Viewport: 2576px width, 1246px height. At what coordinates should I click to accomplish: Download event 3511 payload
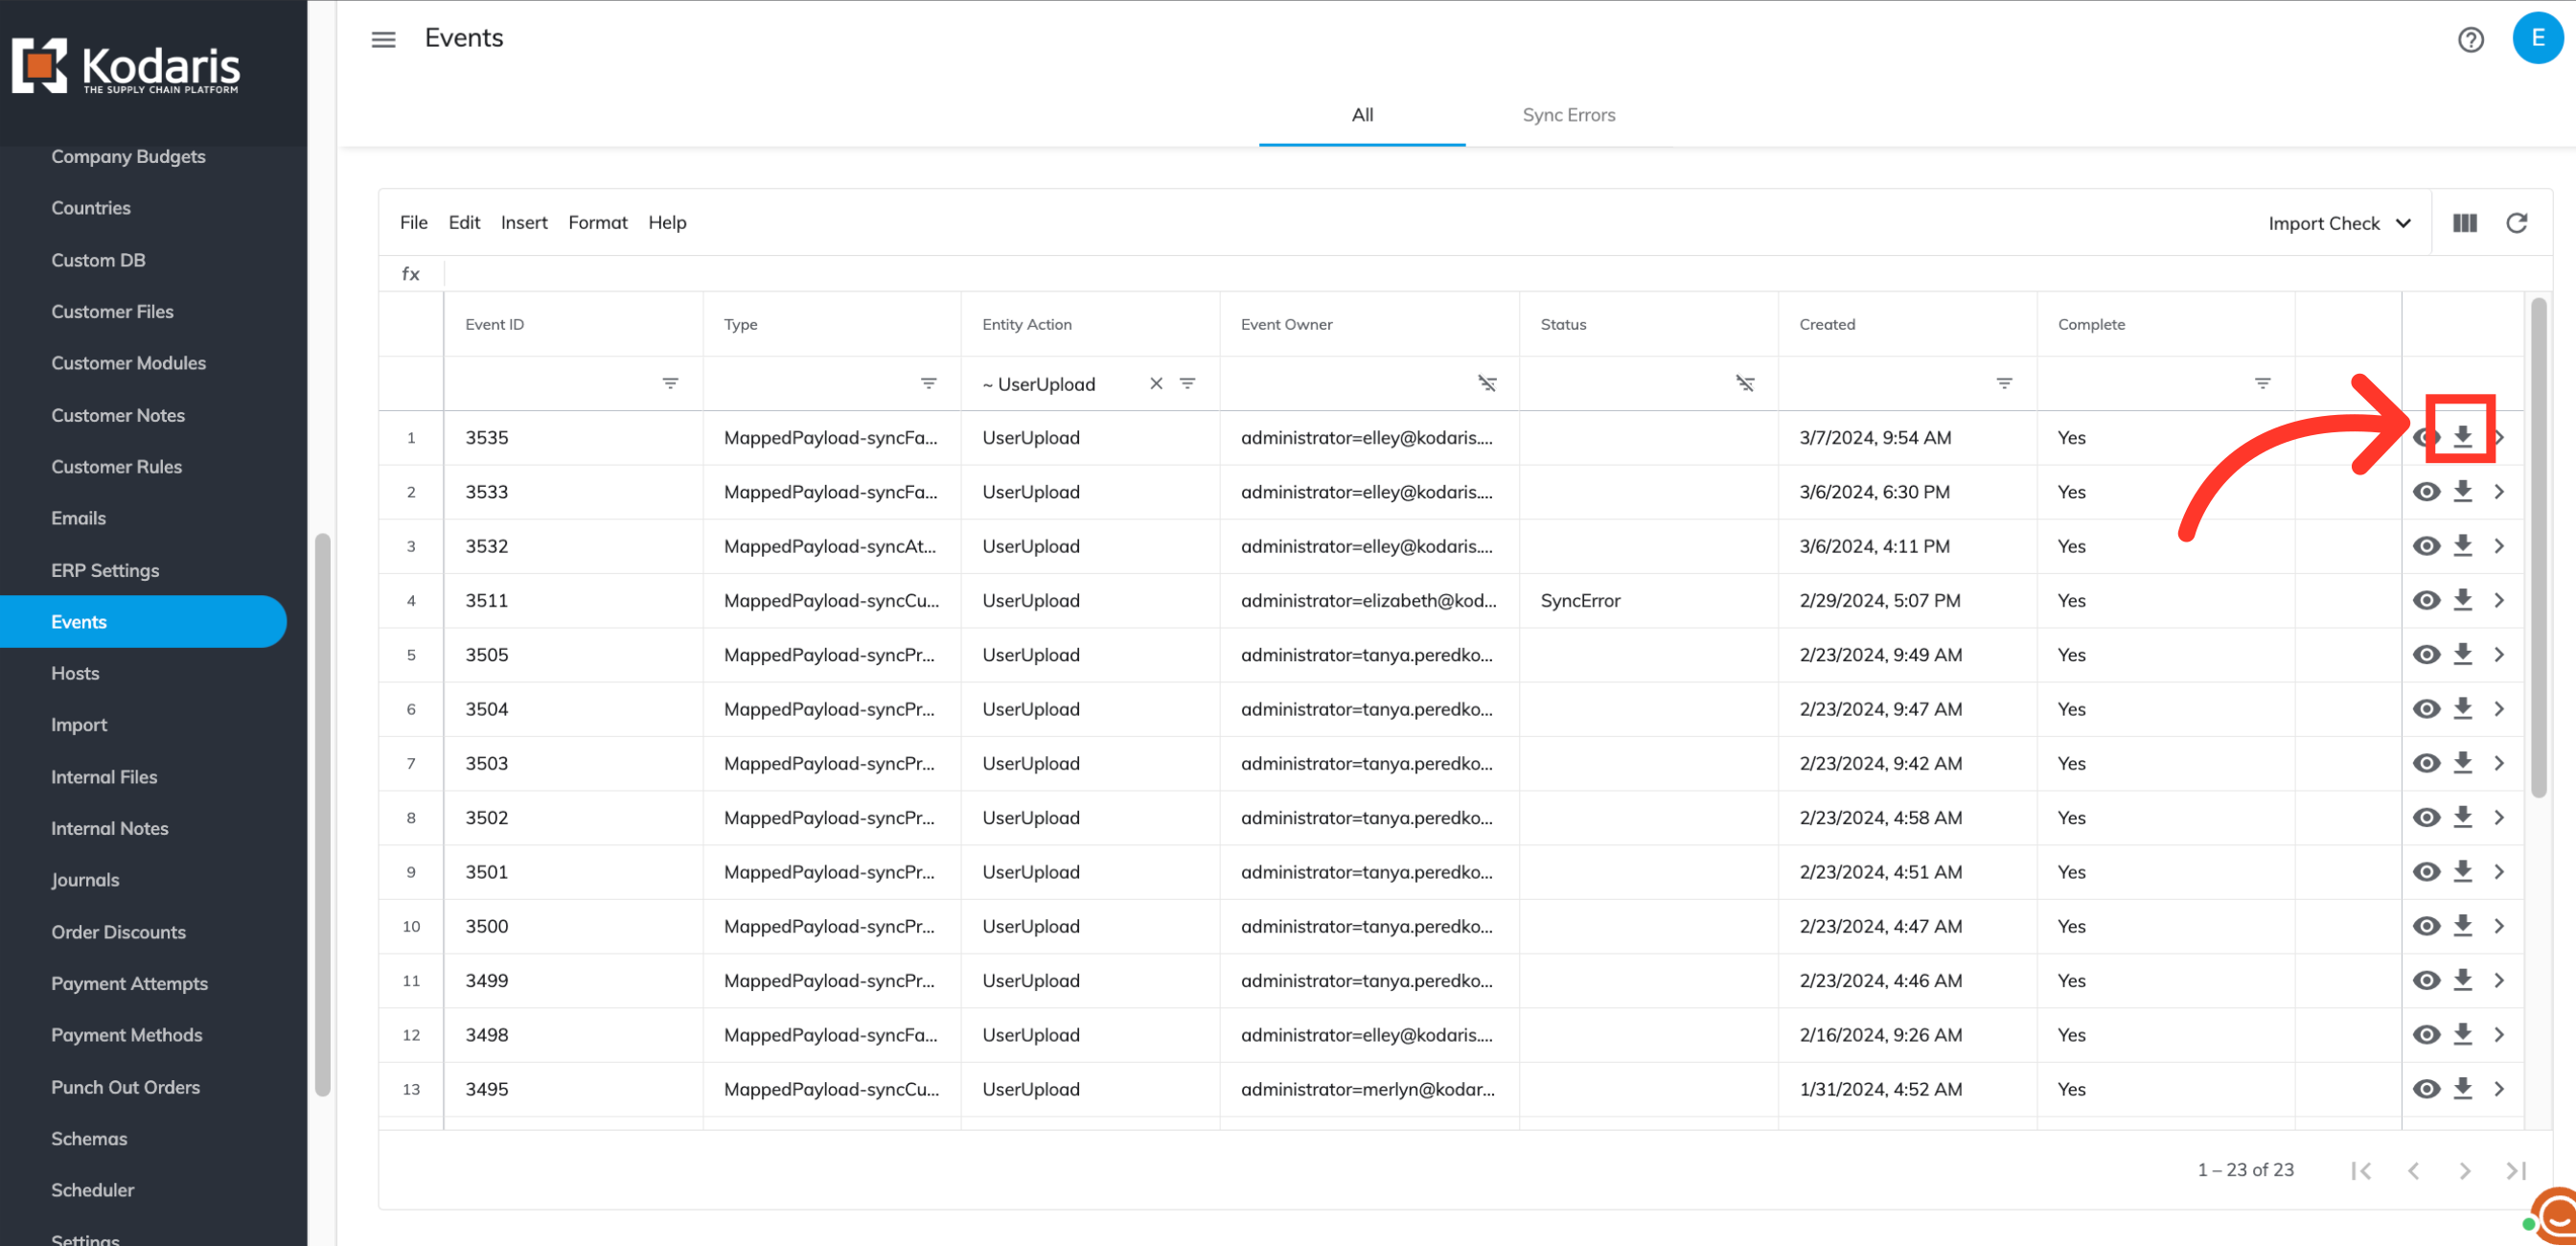click(2462, 600)
